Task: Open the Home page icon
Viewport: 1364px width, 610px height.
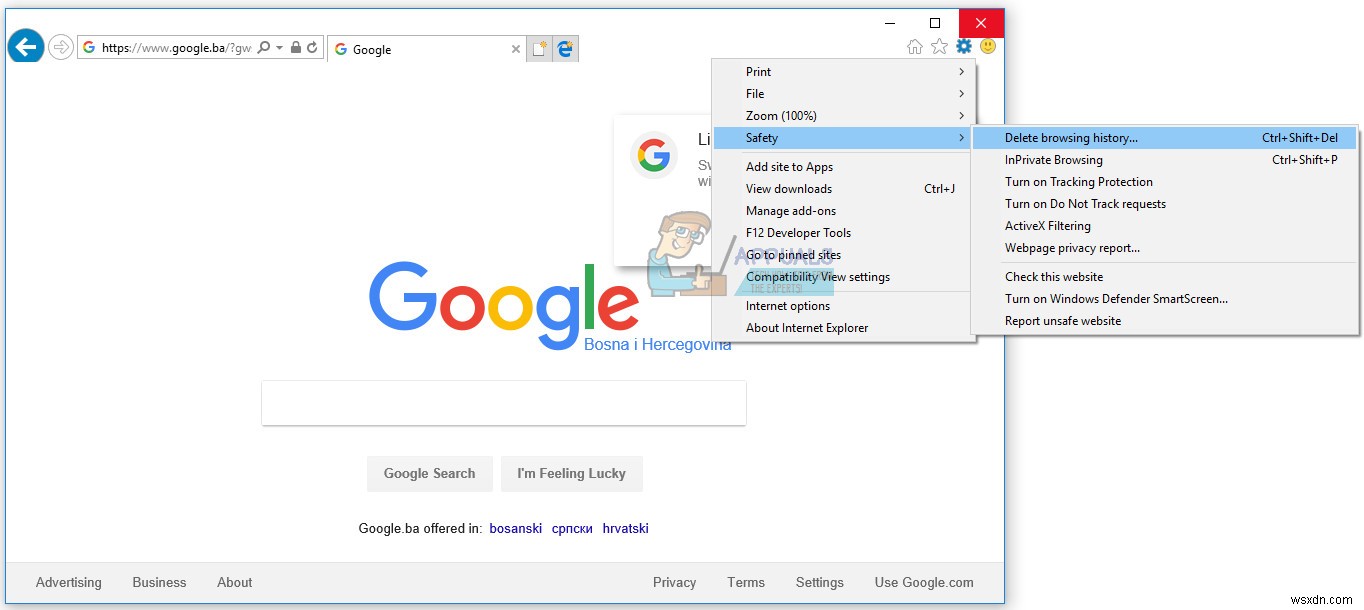Action: (914, 46)
